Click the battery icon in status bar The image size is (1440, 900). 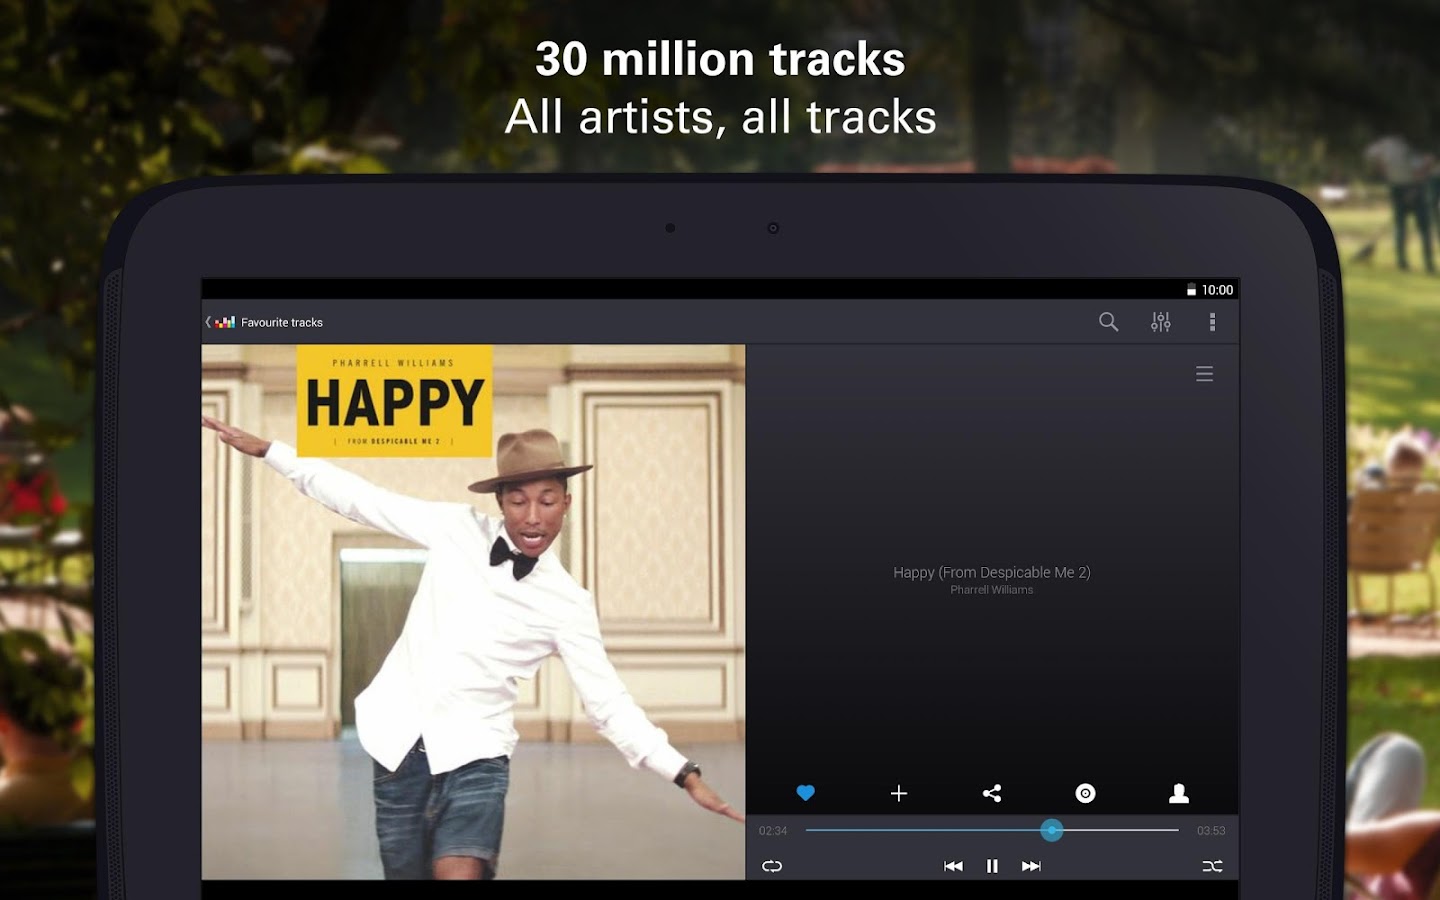1191,290
